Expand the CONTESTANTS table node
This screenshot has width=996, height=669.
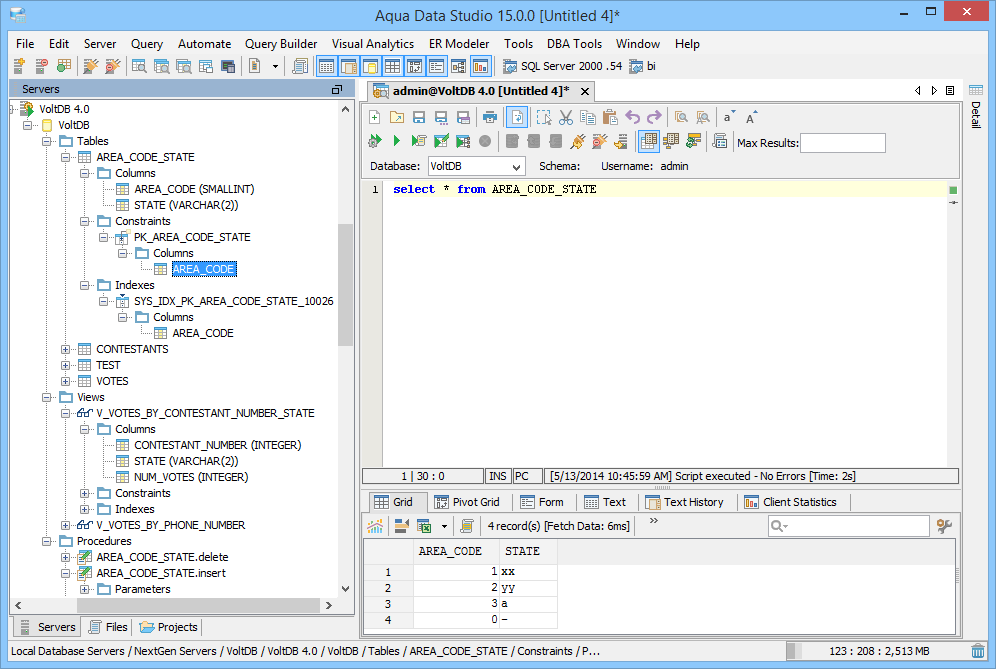(x=65, y=349)
